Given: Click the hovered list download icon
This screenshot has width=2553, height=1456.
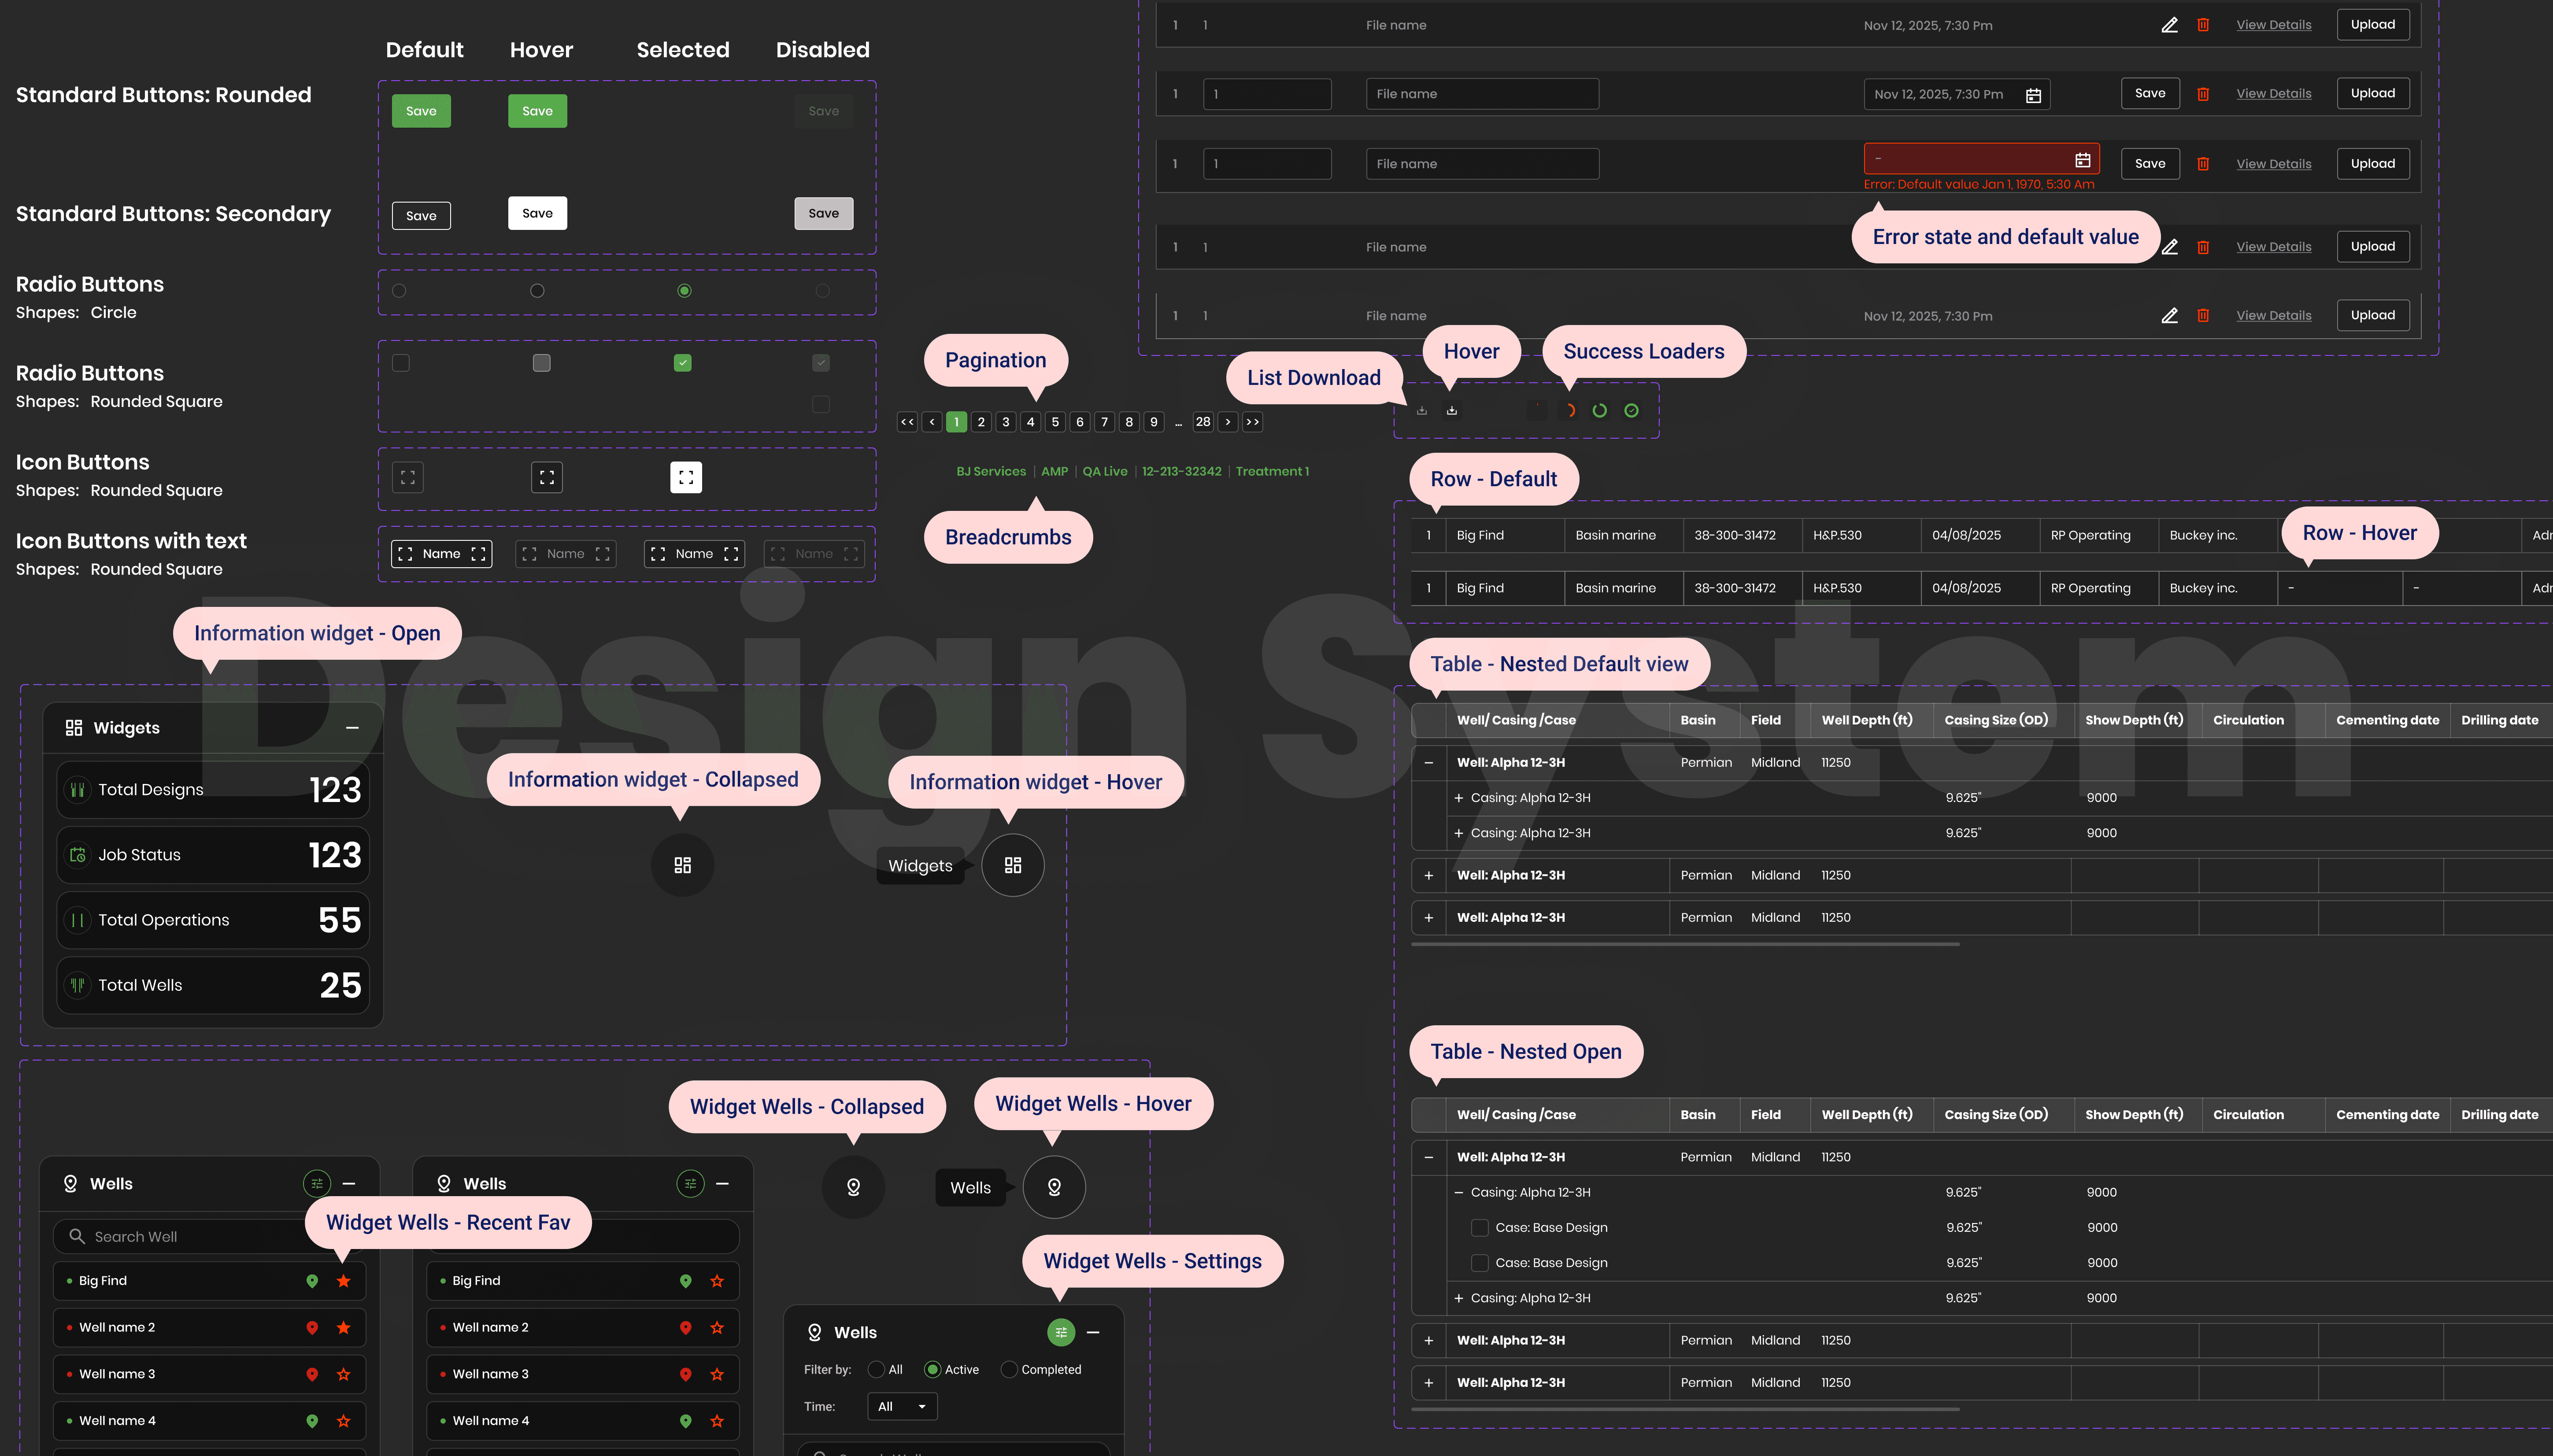Looking at the screenshot, I should pos(1451,410).
